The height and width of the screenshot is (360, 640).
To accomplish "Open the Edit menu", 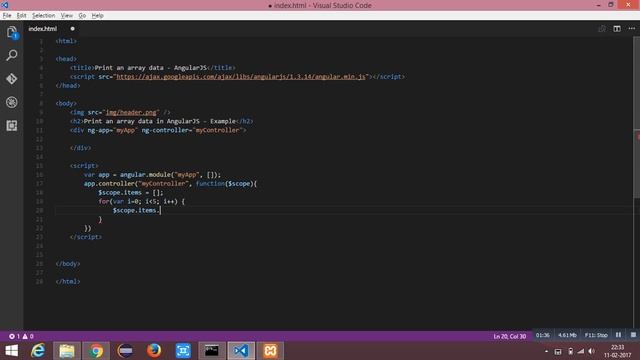I will [x=21, y=16].
